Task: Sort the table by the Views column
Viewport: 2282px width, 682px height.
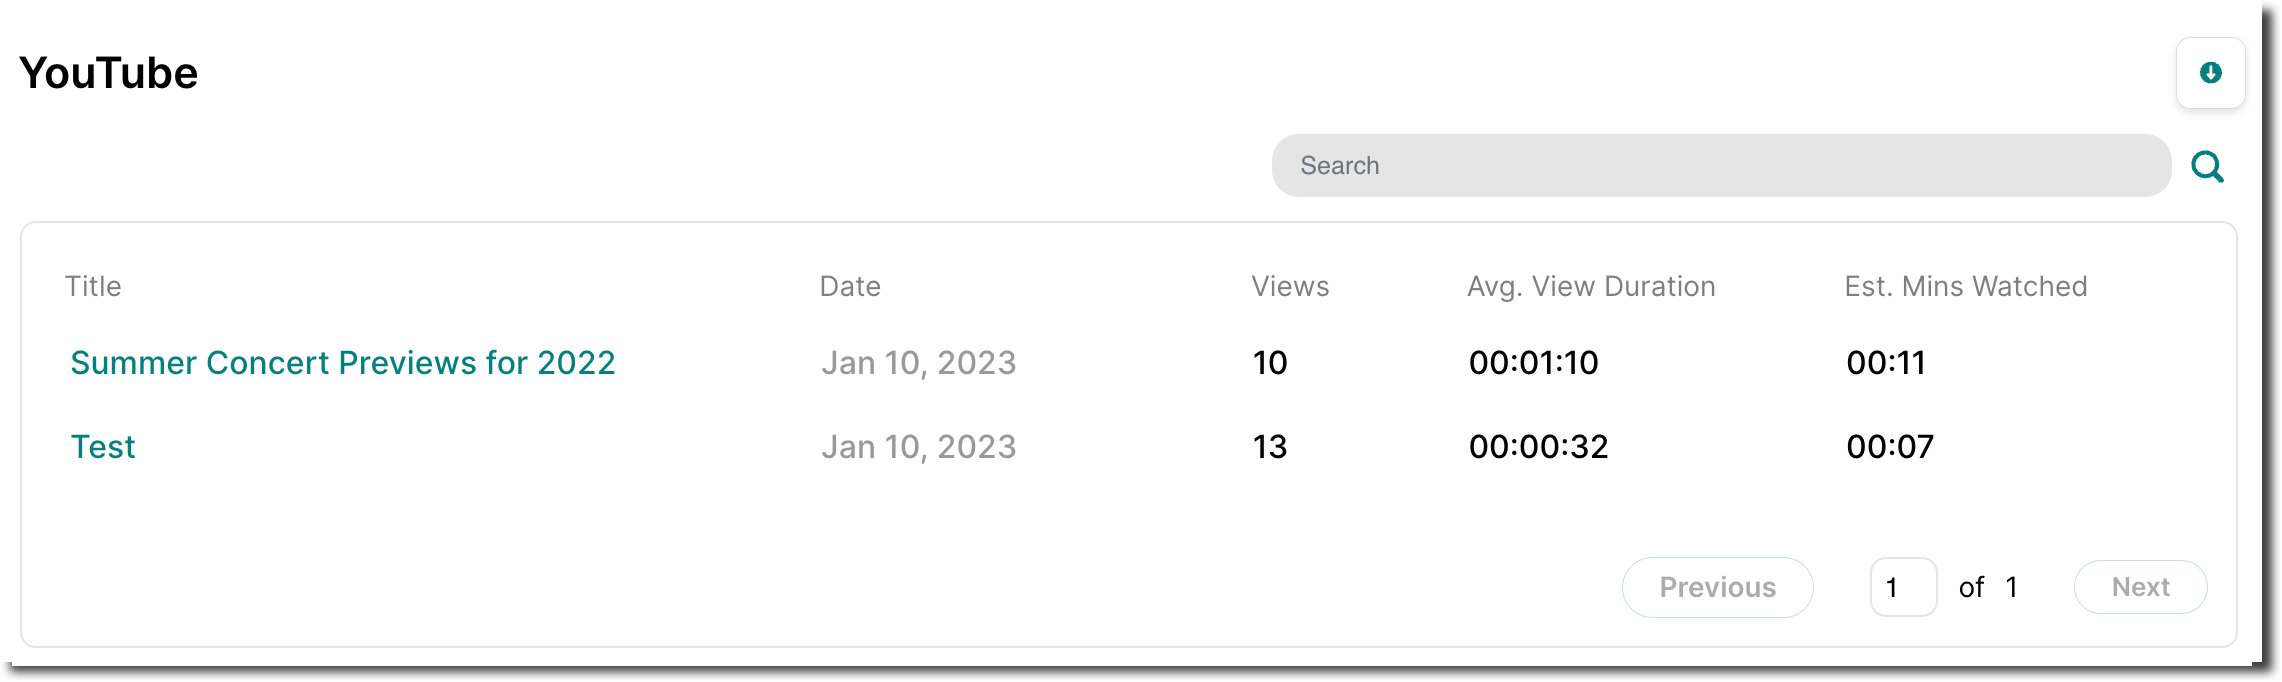Action: (x=1289, y=286)
